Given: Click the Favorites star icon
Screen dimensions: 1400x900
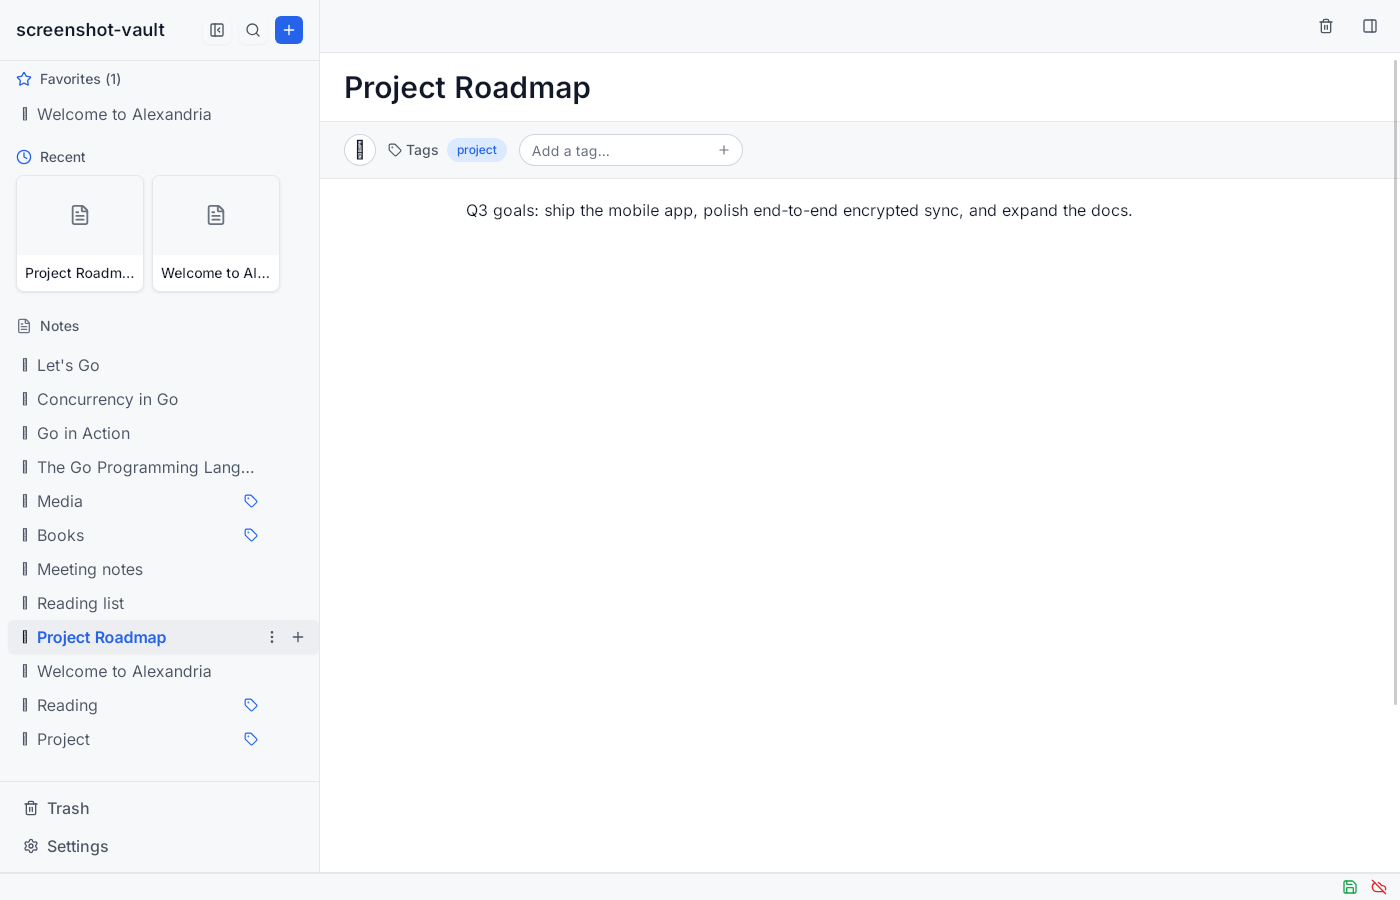Looking at the screenshot, I should coord(24,79).
